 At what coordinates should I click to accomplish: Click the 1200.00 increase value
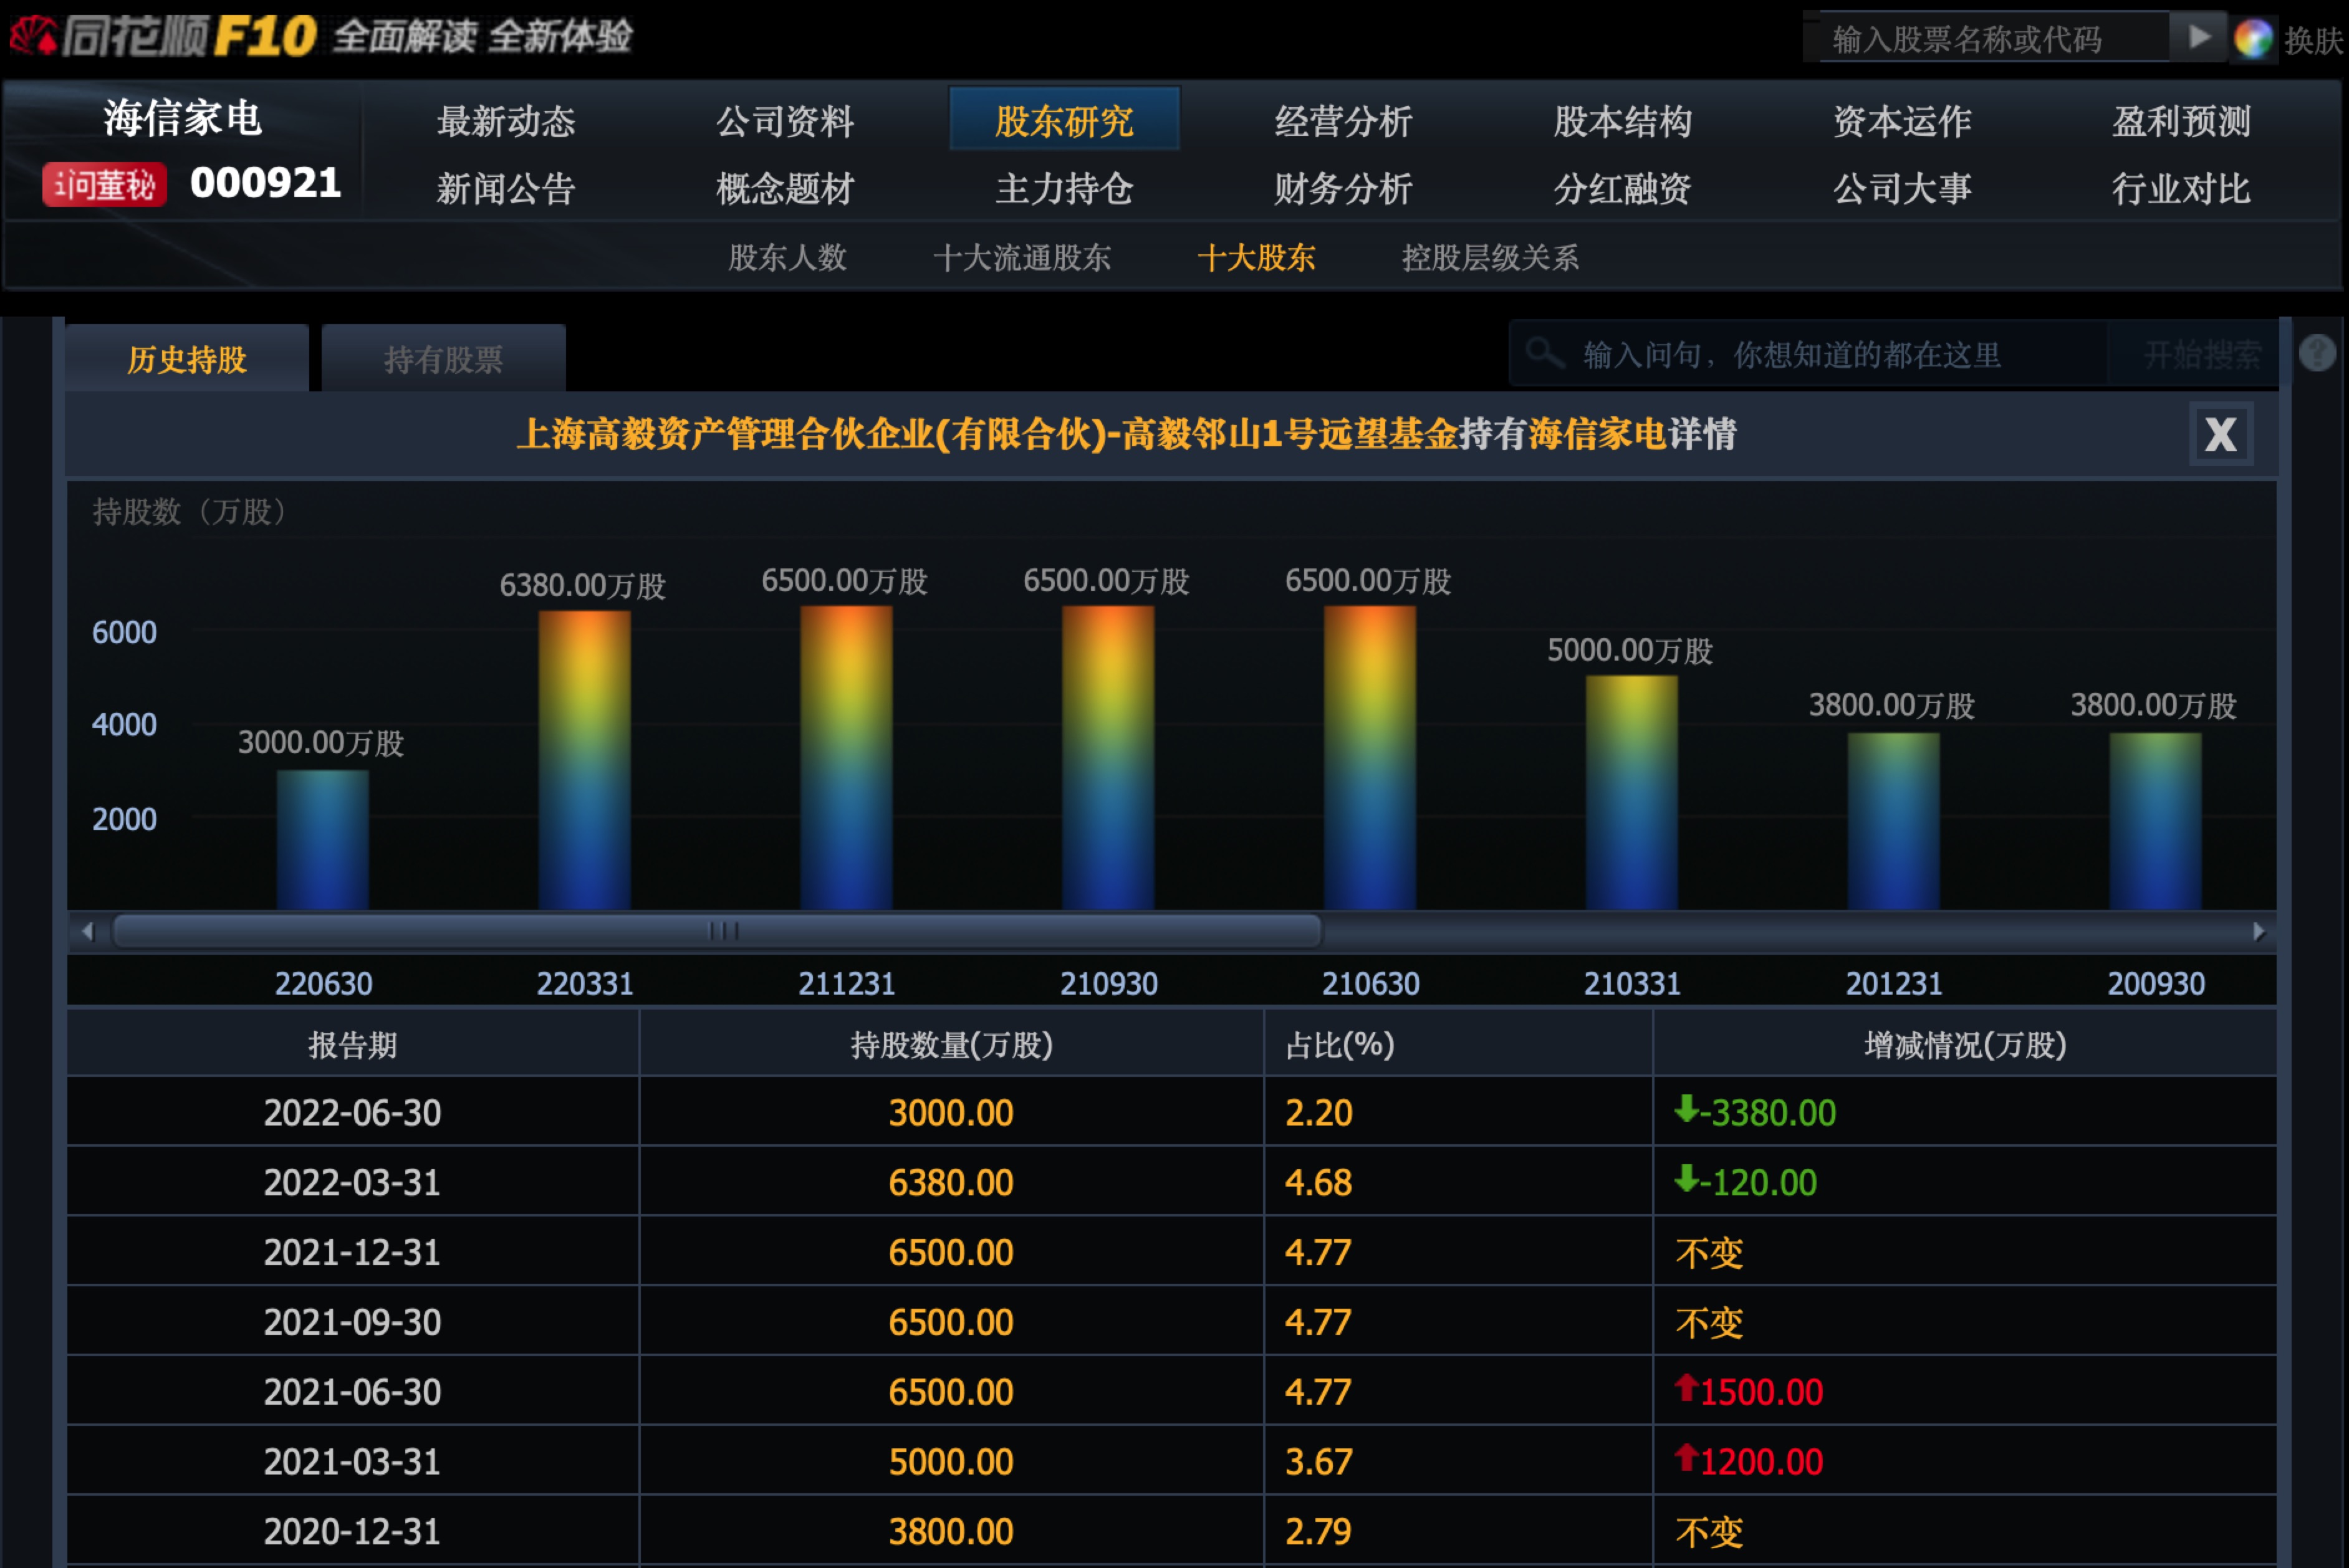(x=1749, y=1462)
